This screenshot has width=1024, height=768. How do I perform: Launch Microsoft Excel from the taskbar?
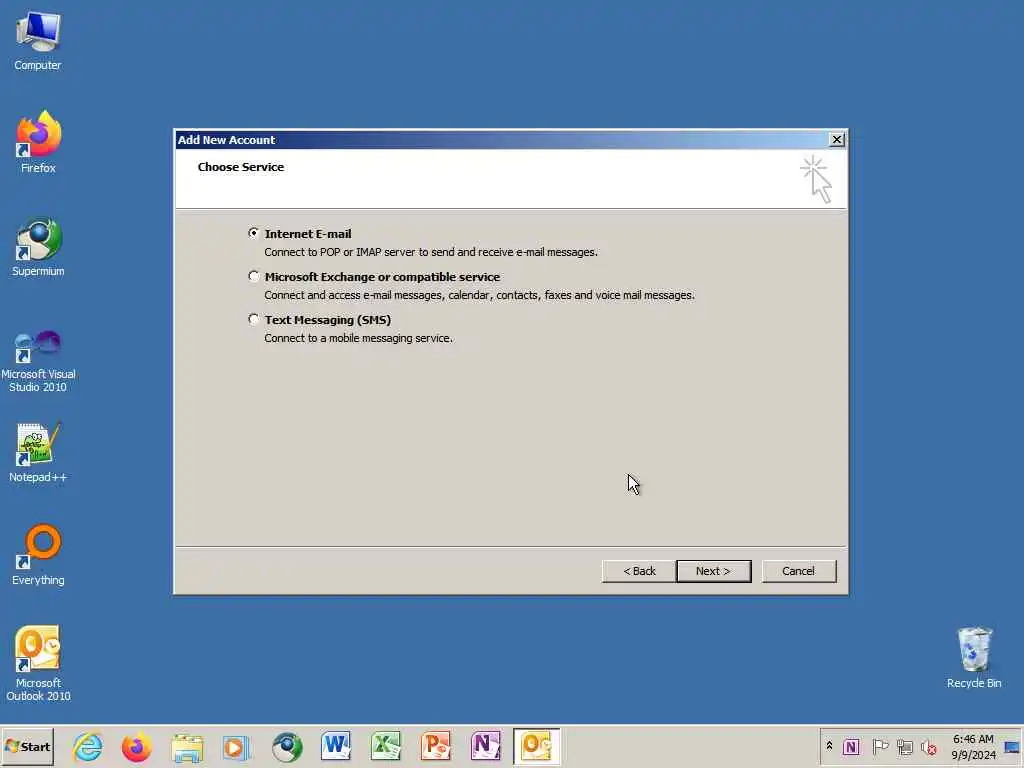point(386,746)
